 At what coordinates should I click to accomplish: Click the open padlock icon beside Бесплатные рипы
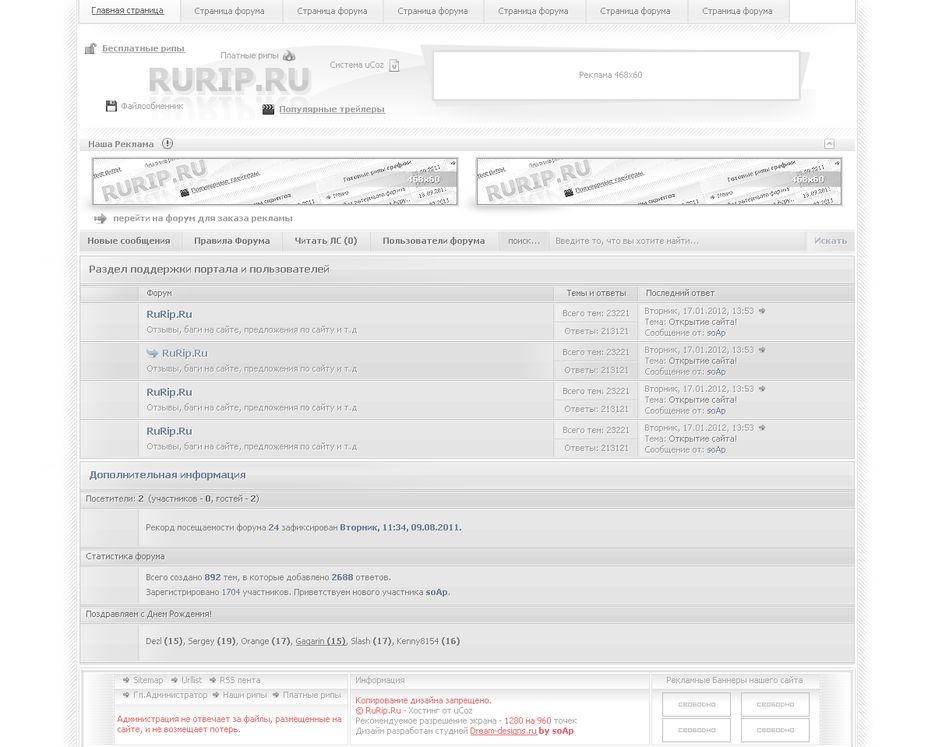tap(91, 48)
